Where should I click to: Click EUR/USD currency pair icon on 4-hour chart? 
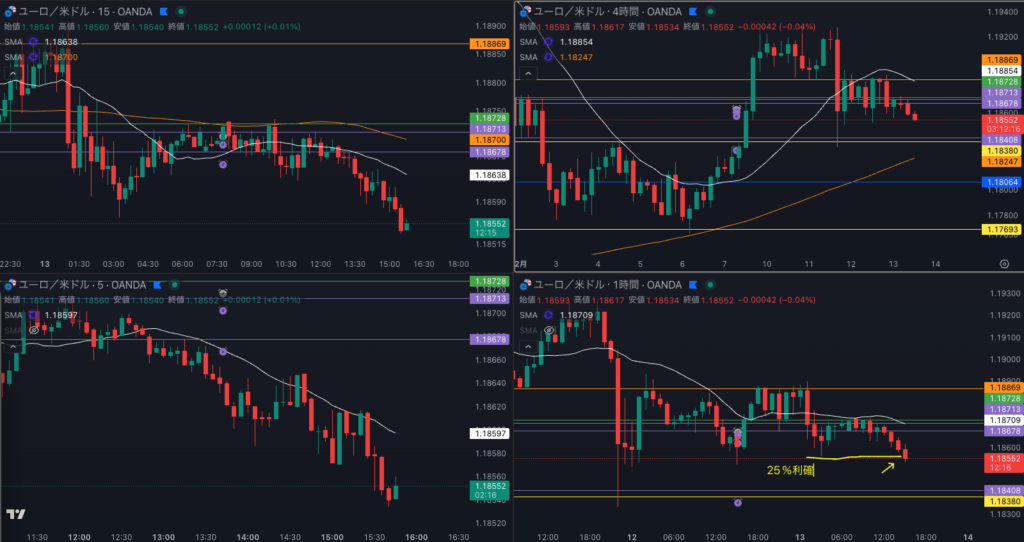click(524, 11)
